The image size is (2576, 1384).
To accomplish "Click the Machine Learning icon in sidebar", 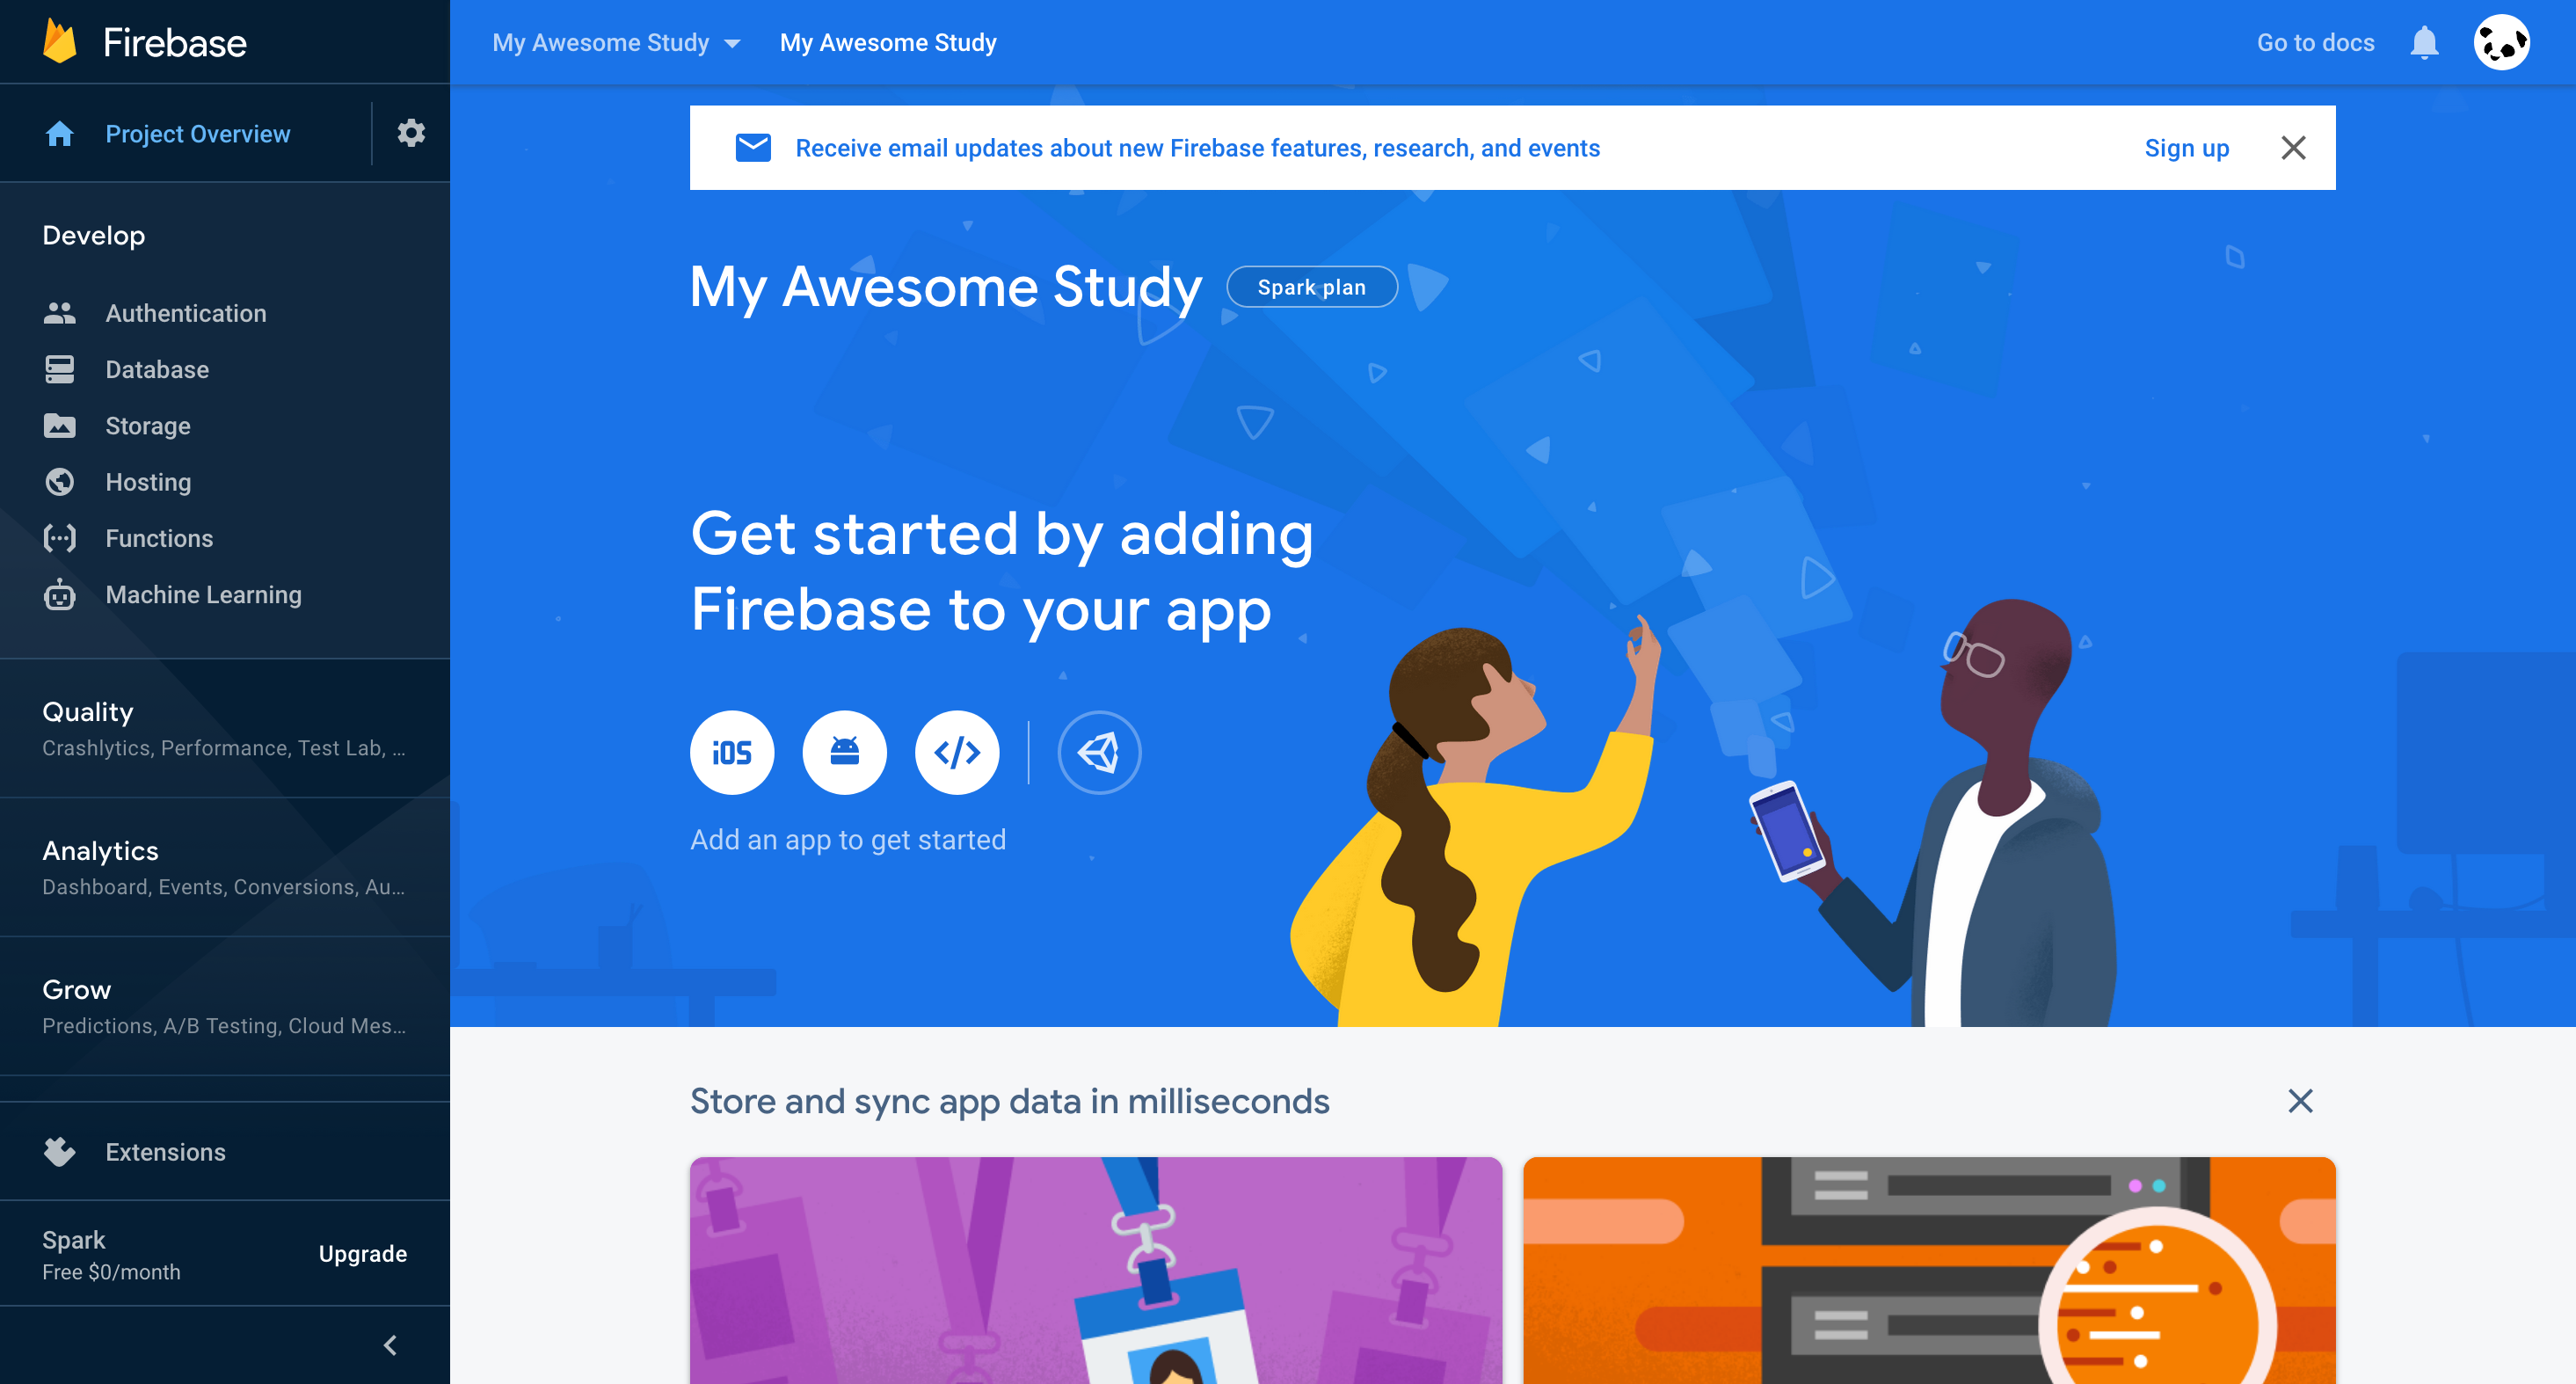I will [60, 595].
